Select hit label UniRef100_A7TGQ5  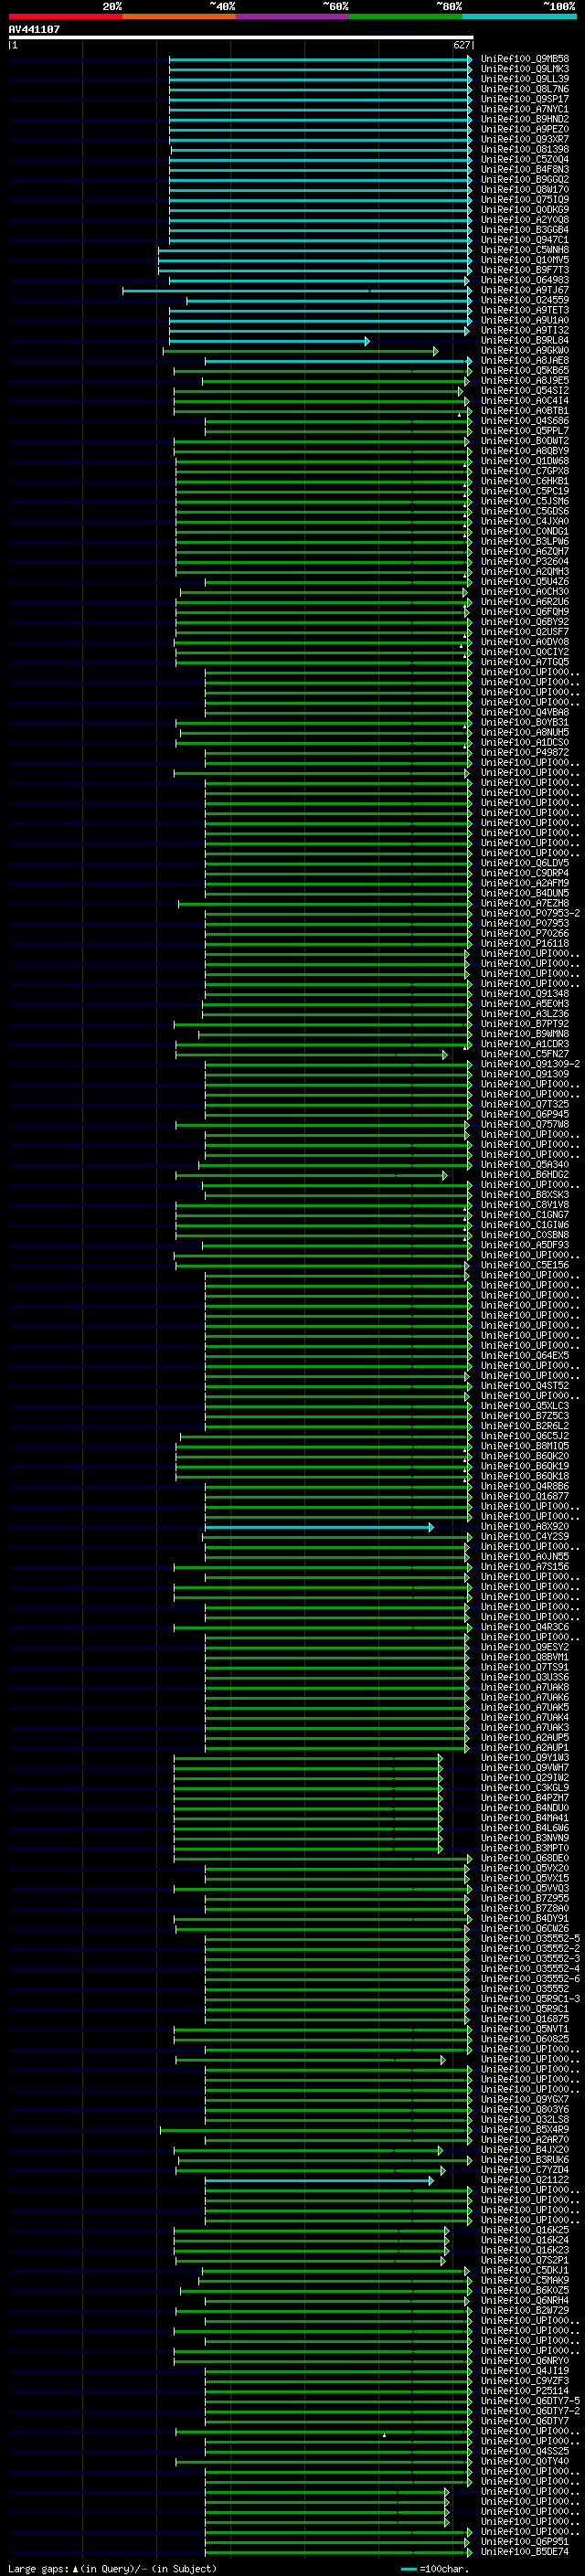524,662
